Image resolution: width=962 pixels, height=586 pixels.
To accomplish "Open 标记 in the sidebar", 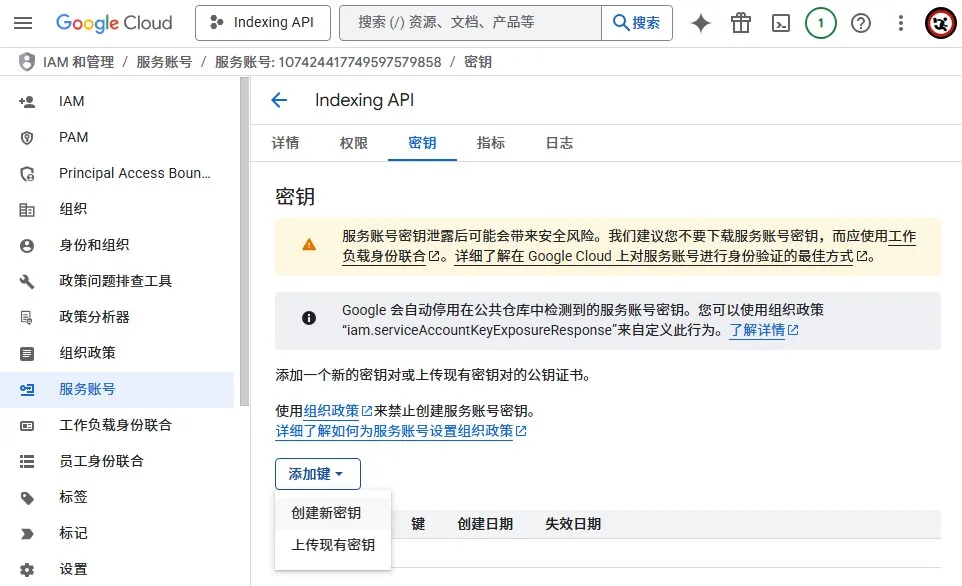I will pos(117,533).
